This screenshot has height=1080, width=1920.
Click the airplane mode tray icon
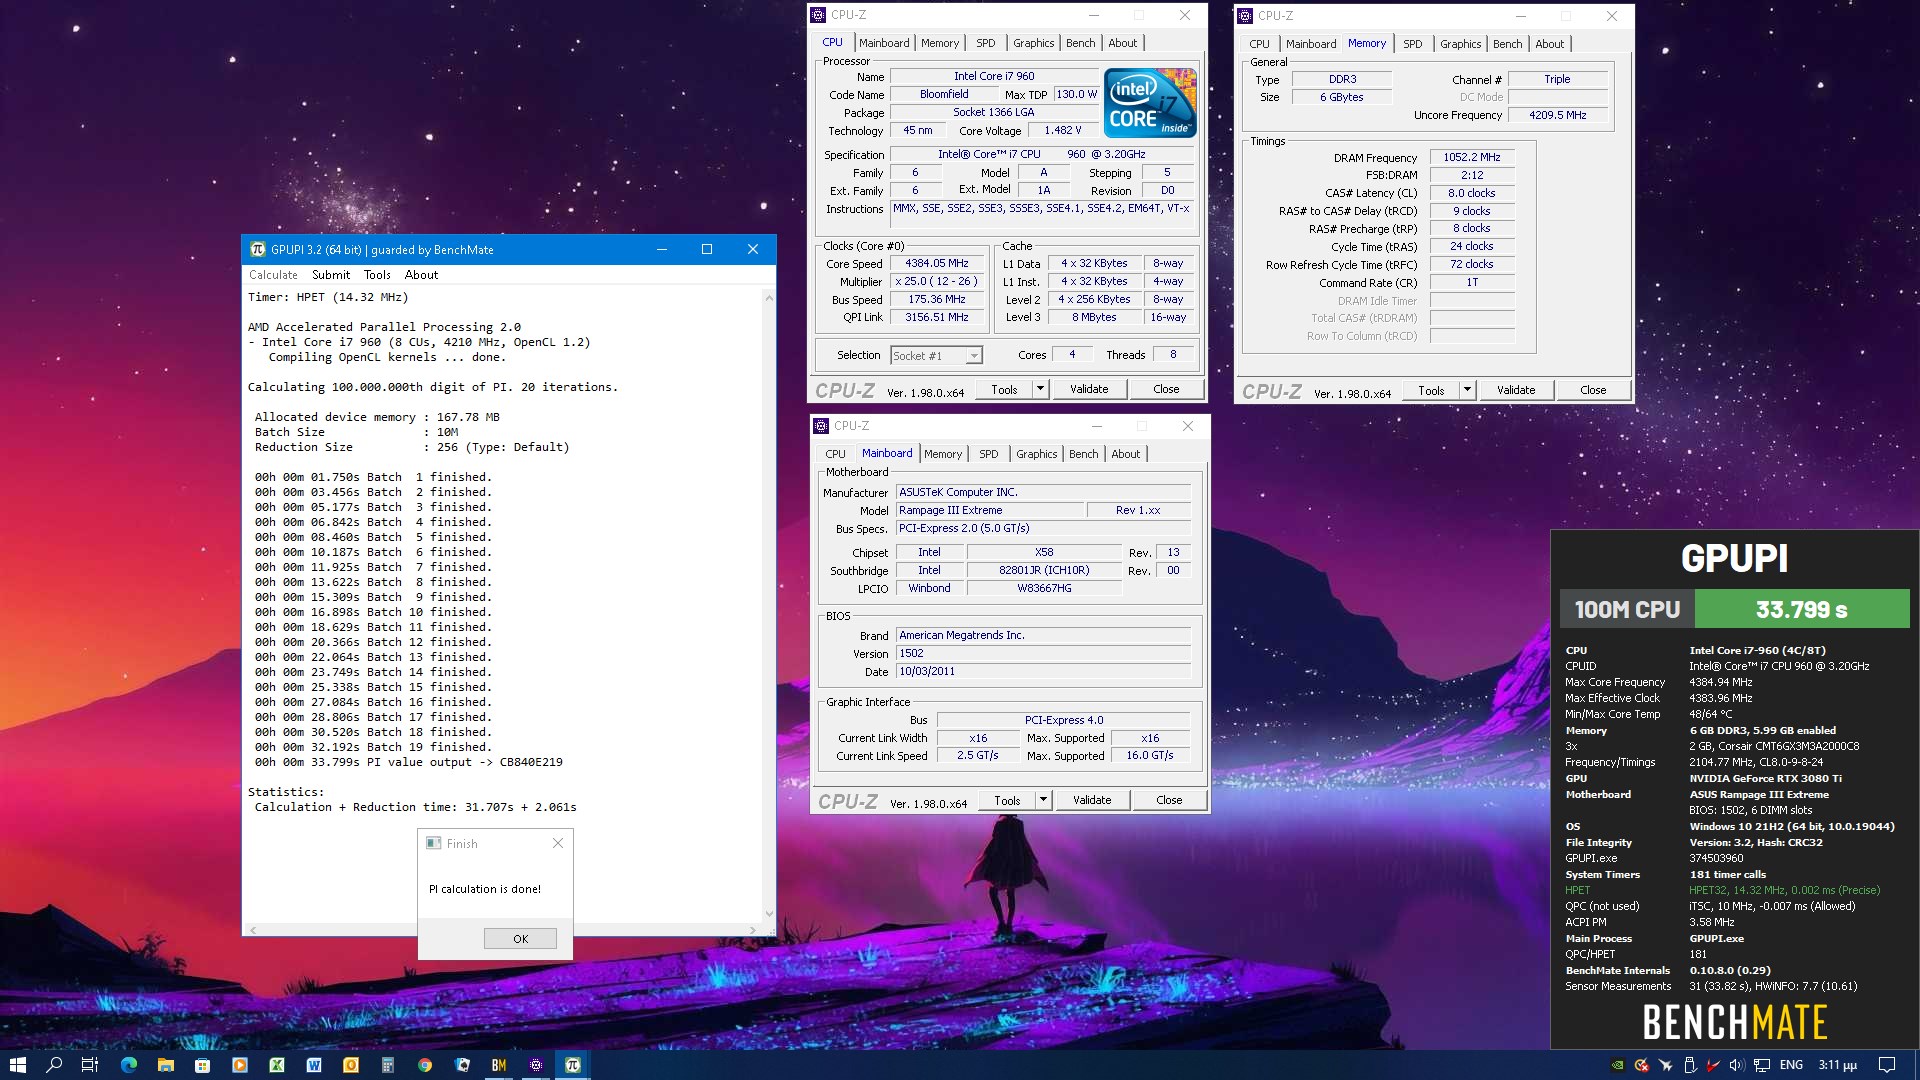(x=1665, y=1065)
